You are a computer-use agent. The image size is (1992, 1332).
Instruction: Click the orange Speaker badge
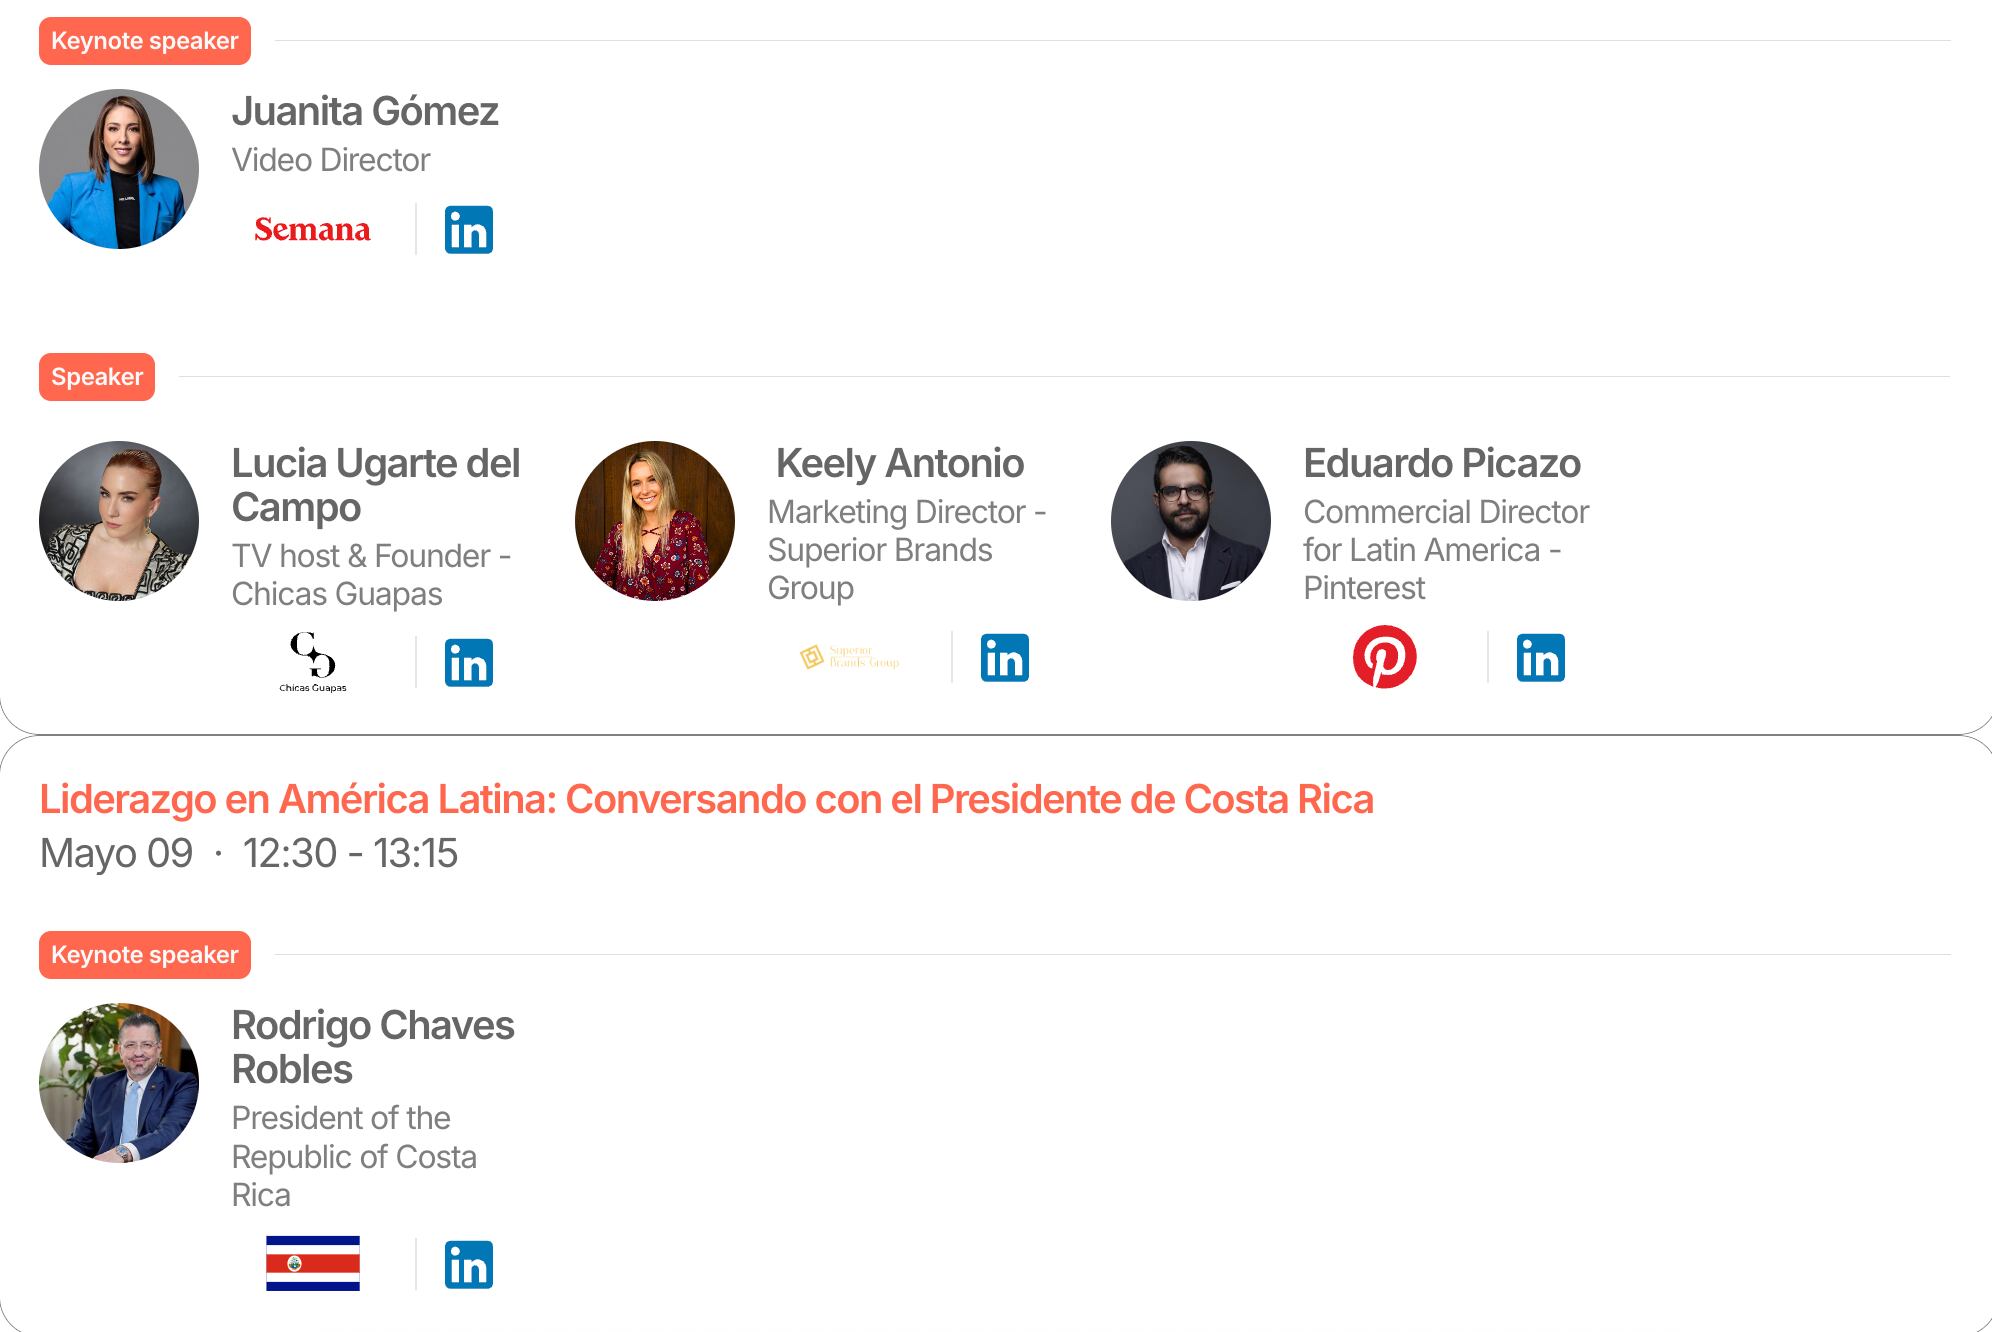click(x=97, y=377)
